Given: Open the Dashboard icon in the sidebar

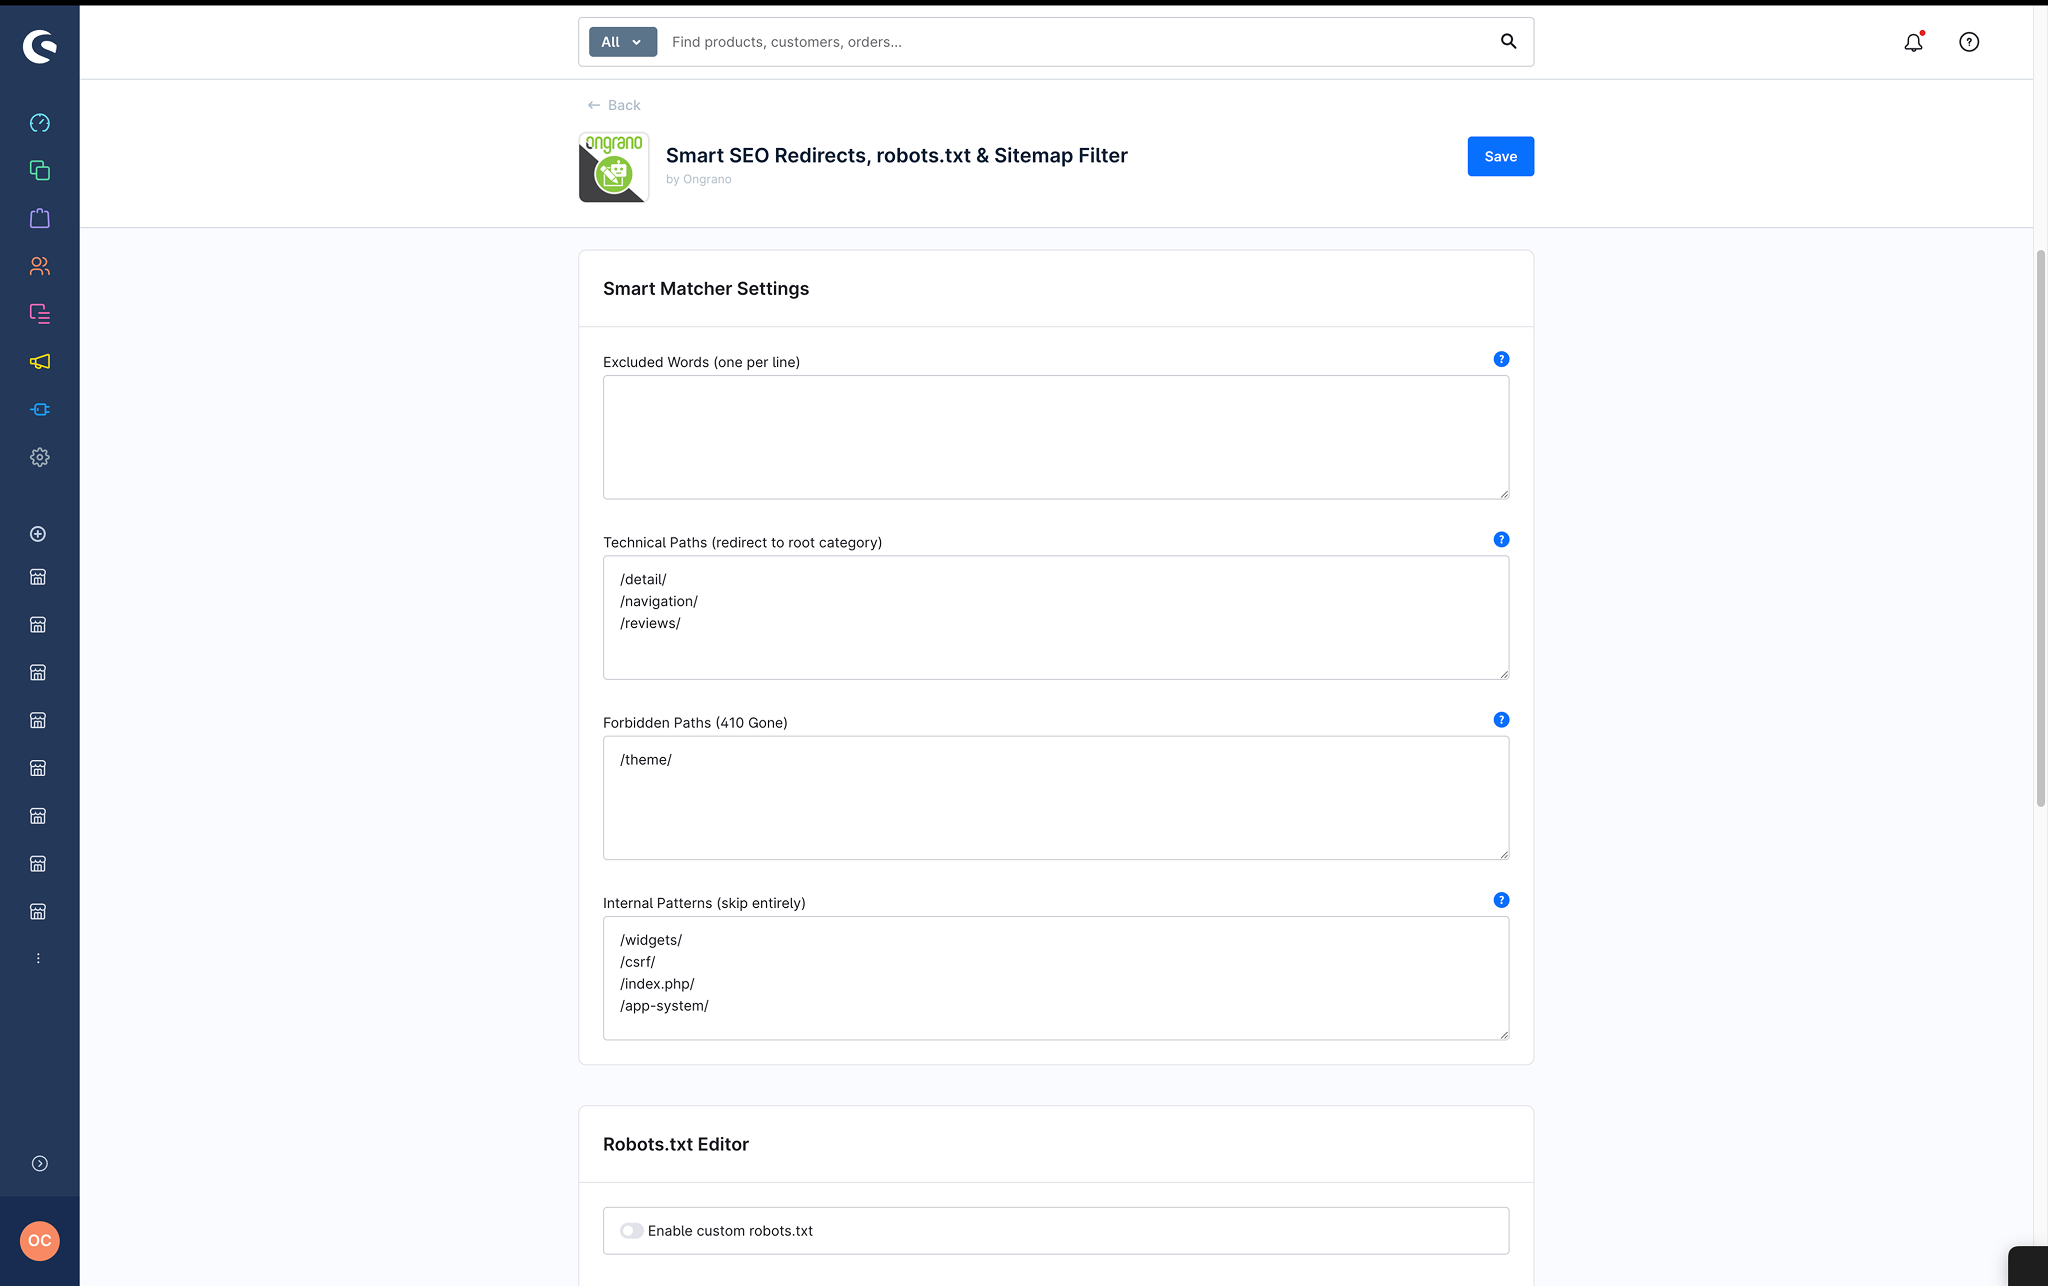Looking at the screenshot, I should [39, 123].
